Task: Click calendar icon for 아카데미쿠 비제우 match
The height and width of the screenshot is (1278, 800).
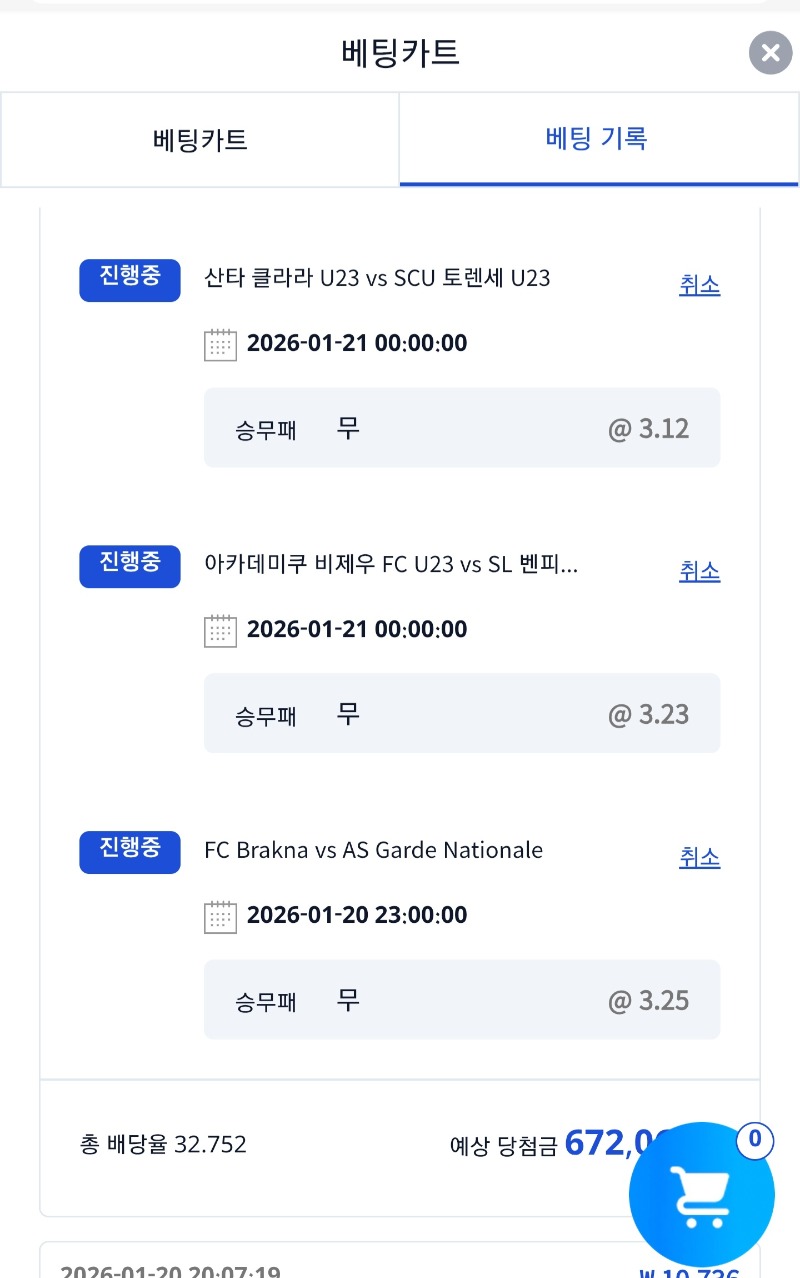Action: (220, 630)
